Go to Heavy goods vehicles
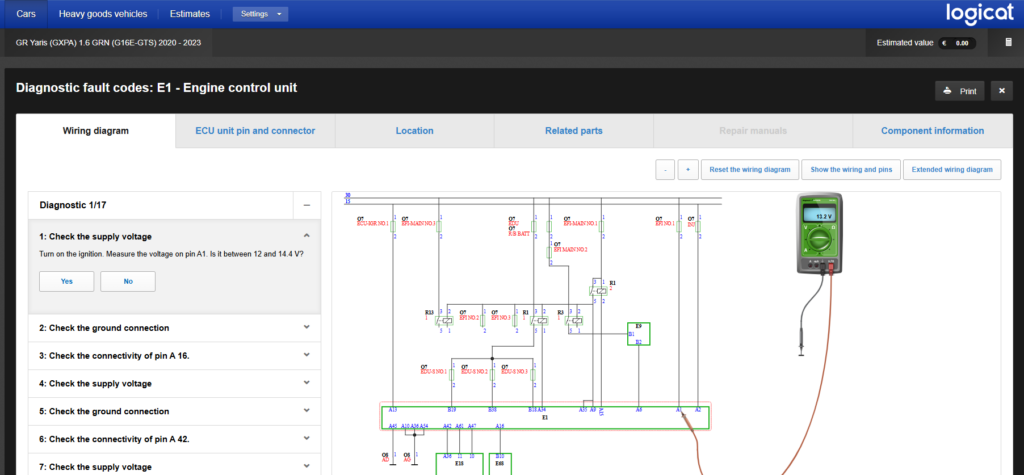Image resolution: width=1024 pixels, height=475 pixels. click(103, 14)
